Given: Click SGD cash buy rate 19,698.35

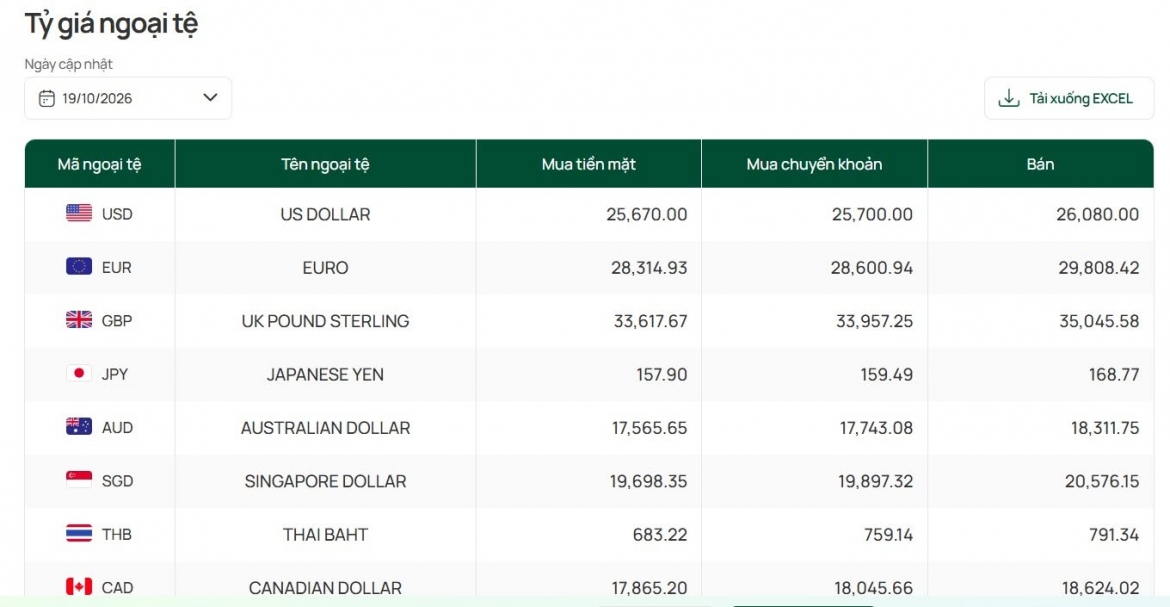Looking at the screenshot, I should 648,481.
